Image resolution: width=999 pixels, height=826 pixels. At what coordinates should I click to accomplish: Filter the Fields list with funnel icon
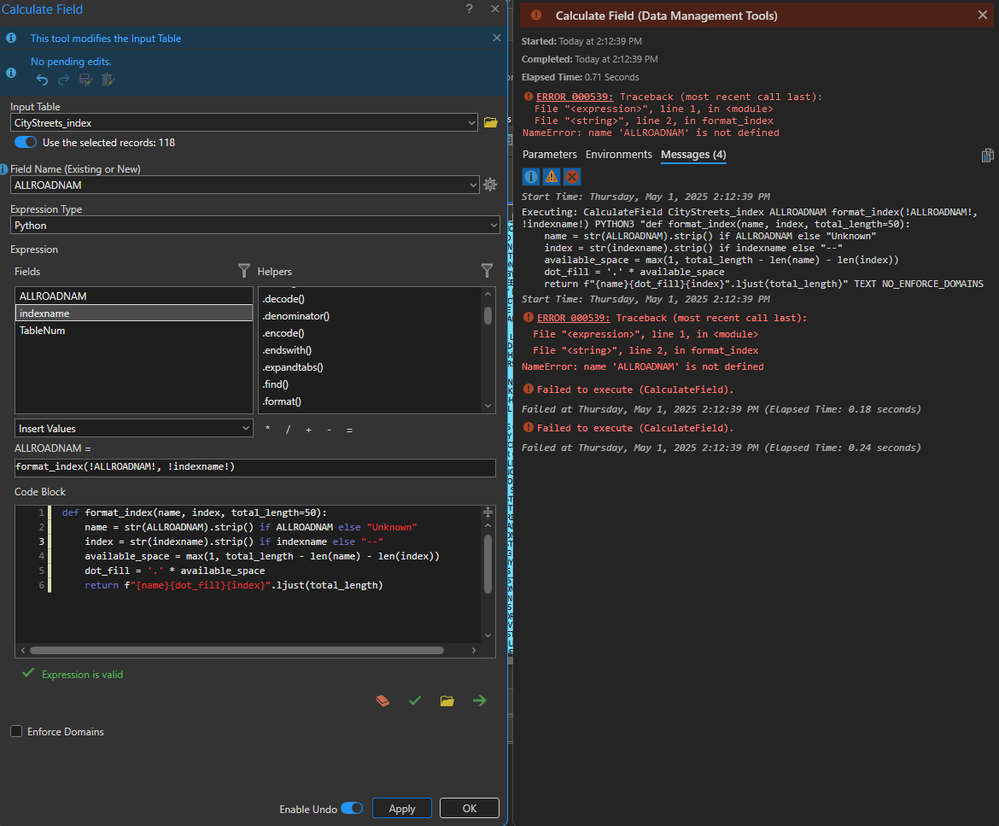[244, 271]
